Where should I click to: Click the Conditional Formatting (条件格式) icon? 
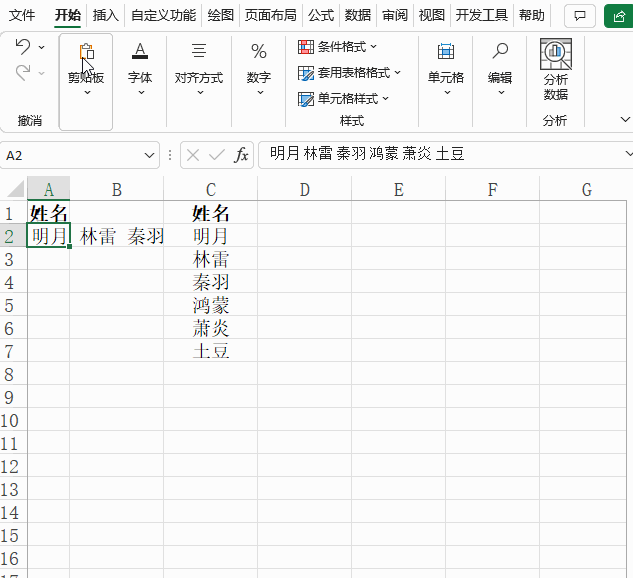306,47
